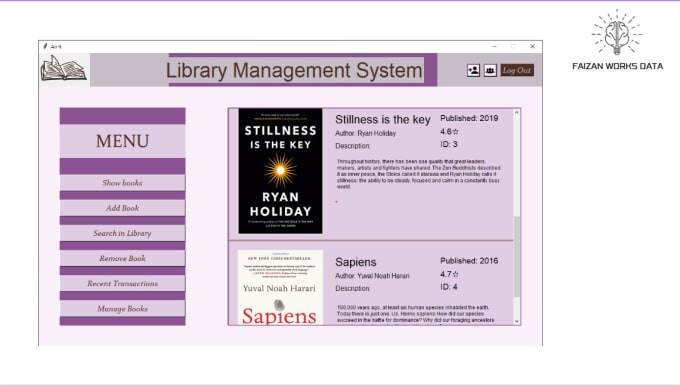Open the users group icon
Image resolution: width=680 pixels, height=385 pixels.
(490, 70)
